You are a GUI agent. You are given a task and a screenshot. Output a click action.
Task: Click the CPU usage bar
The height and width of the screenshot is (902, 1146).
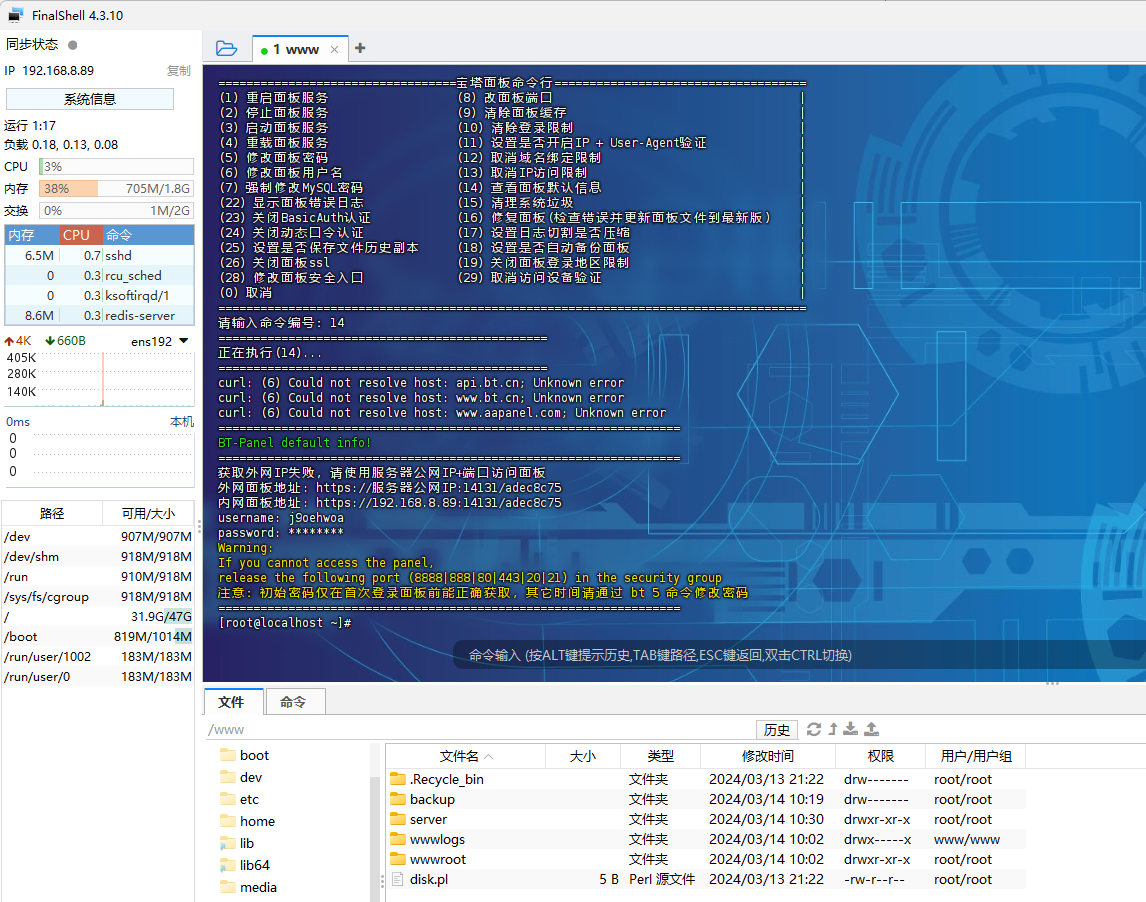click(x=116, y=167)
